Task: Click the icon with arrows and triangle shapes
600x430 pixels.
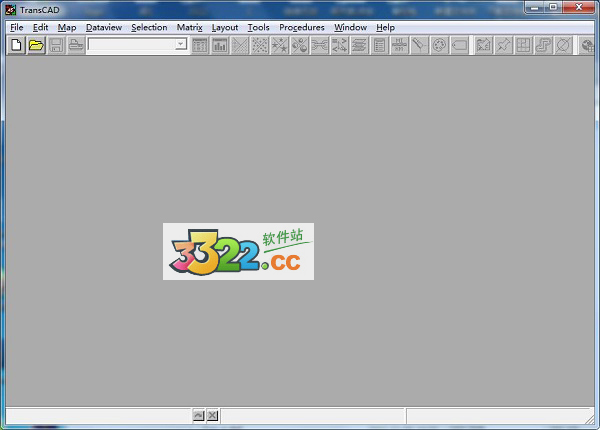Action: (x=339, y=46)
